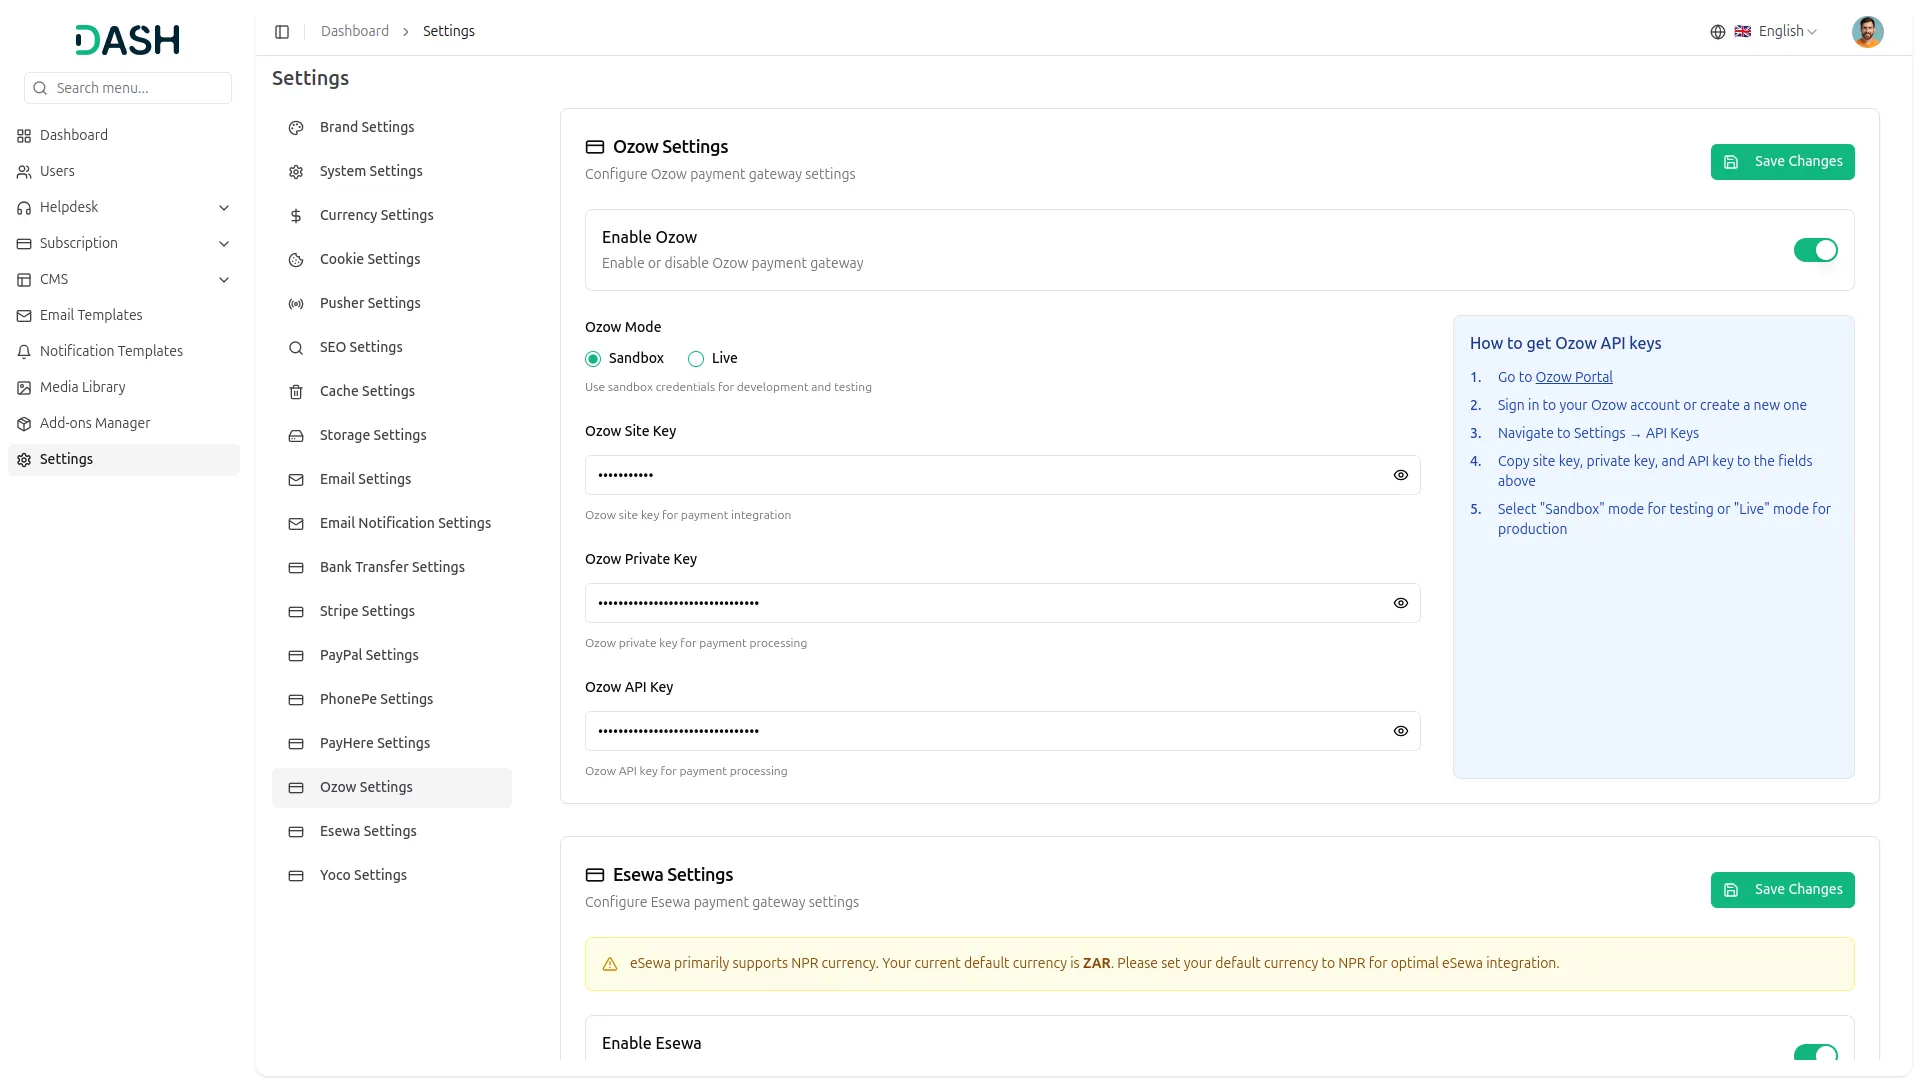Click the "Configure Ozow payment gateway settings" text
The height and width of the screenshot is (1080, 1920).
720,174
